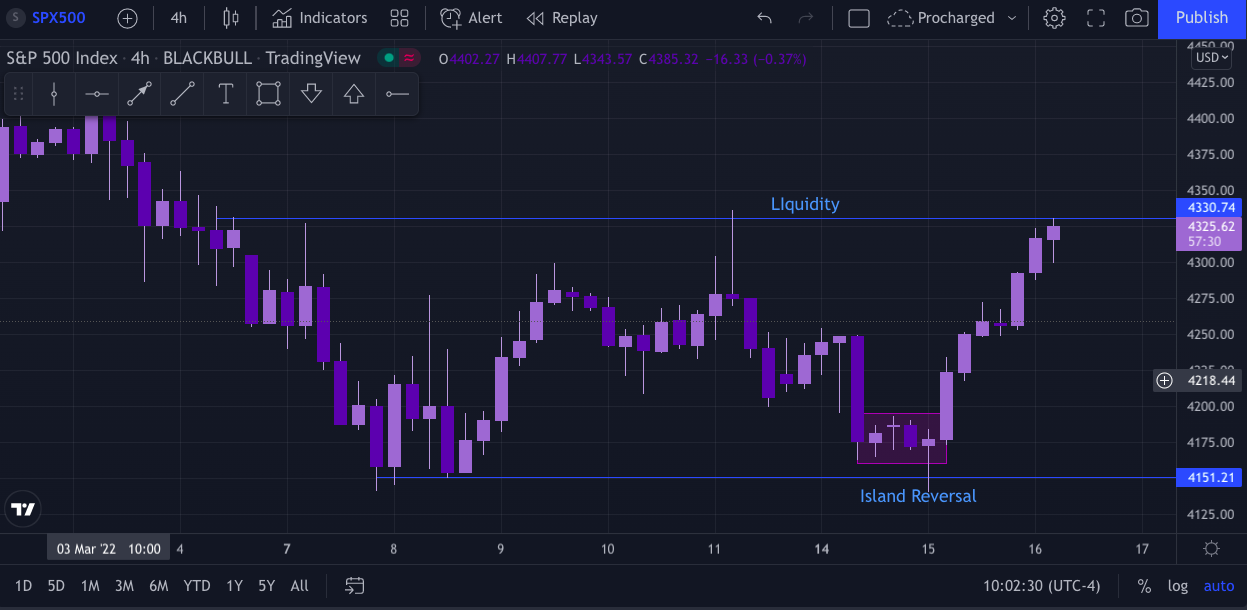Pick the rectangle shape drawing tool
Image resolution: width=1247 pixels, height=610 pixels.
tap(268, 94)
